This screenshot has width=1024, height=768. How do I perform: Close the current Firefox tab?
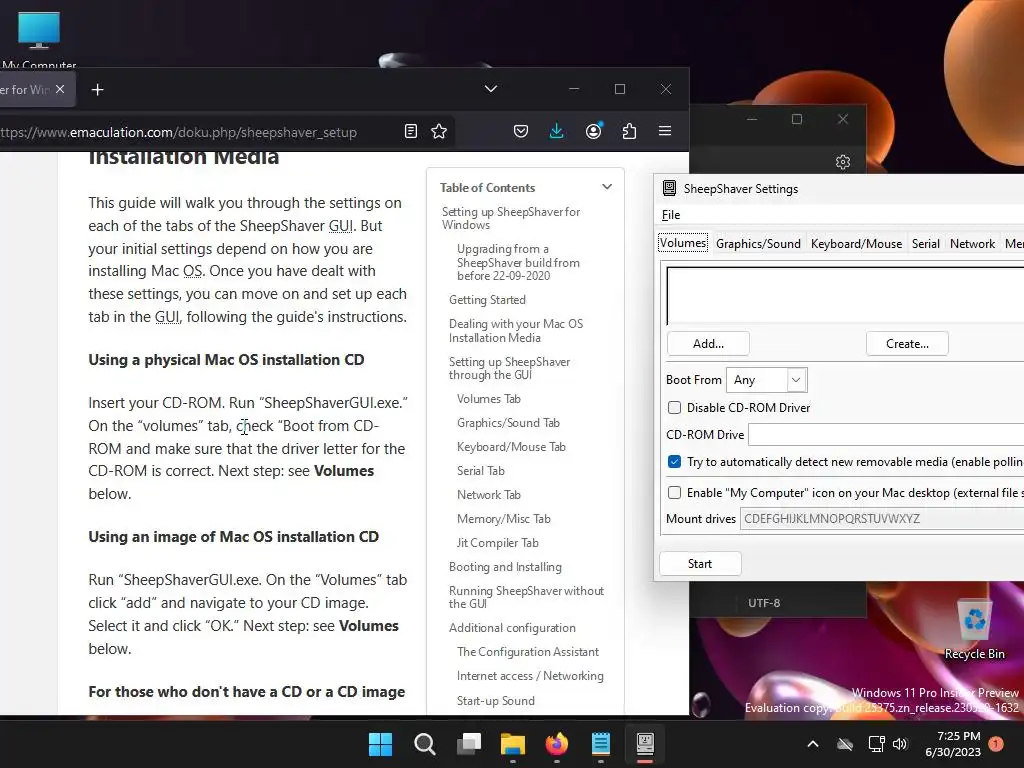click(x=60, y=89)
